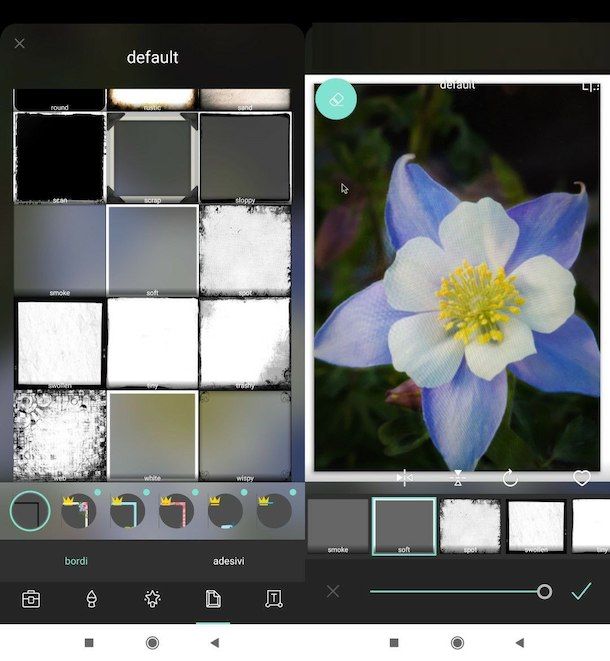Open the effects sparkle star icon

pos(152,599)
